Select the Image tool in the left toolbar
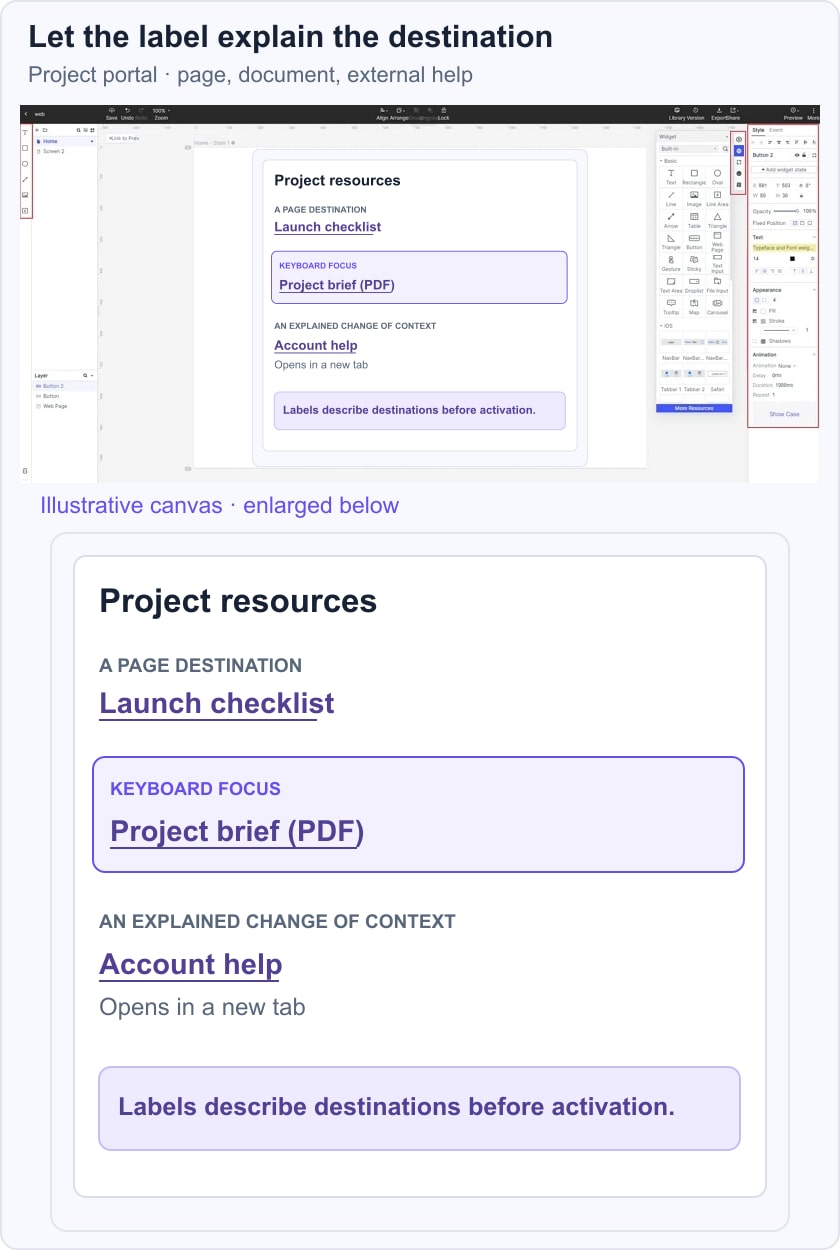Viewport: 840px width, 1250px height. pos(25,194)
